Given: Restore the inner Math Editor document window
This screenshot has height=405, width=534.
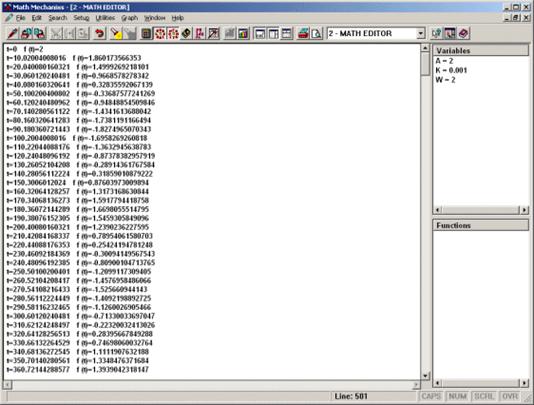Looking at the screenshot, I should [517, 18].
